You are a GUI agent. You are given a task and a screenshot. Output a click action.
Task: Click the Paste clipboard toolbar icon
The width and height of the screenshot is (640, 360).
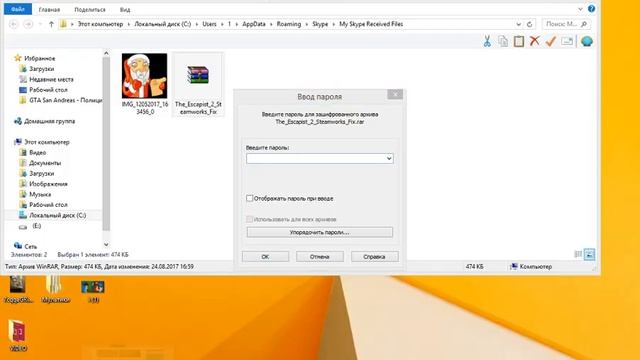click(519, 41)
